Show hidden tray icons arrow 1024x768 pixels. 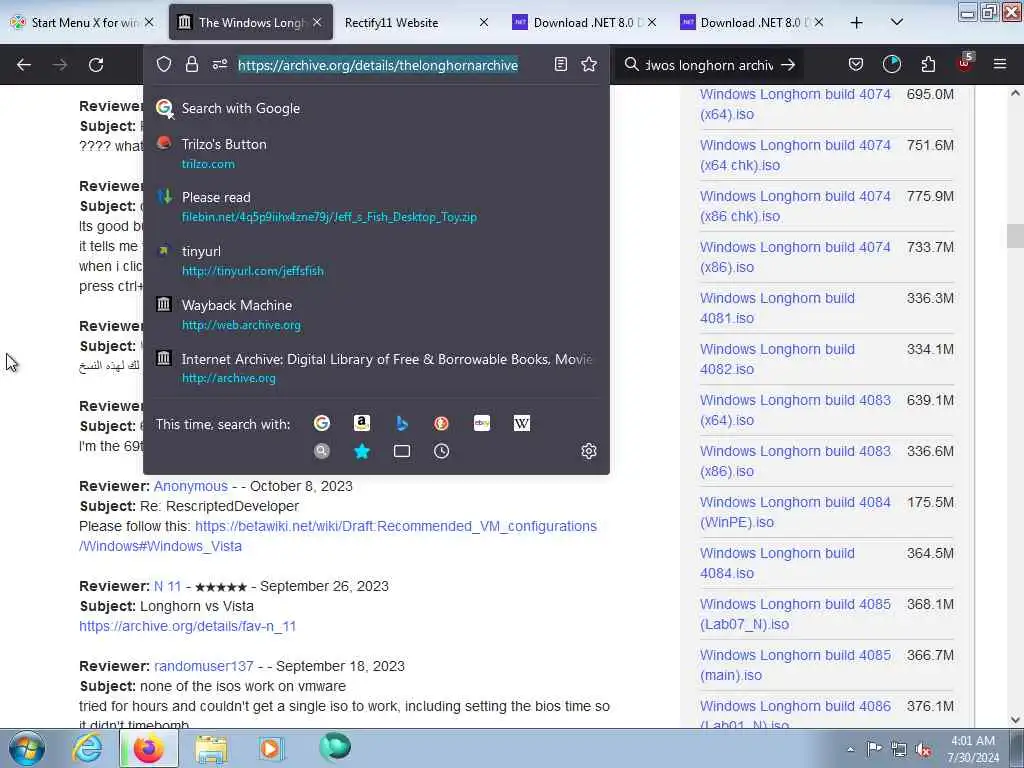(x=850, y=749)
